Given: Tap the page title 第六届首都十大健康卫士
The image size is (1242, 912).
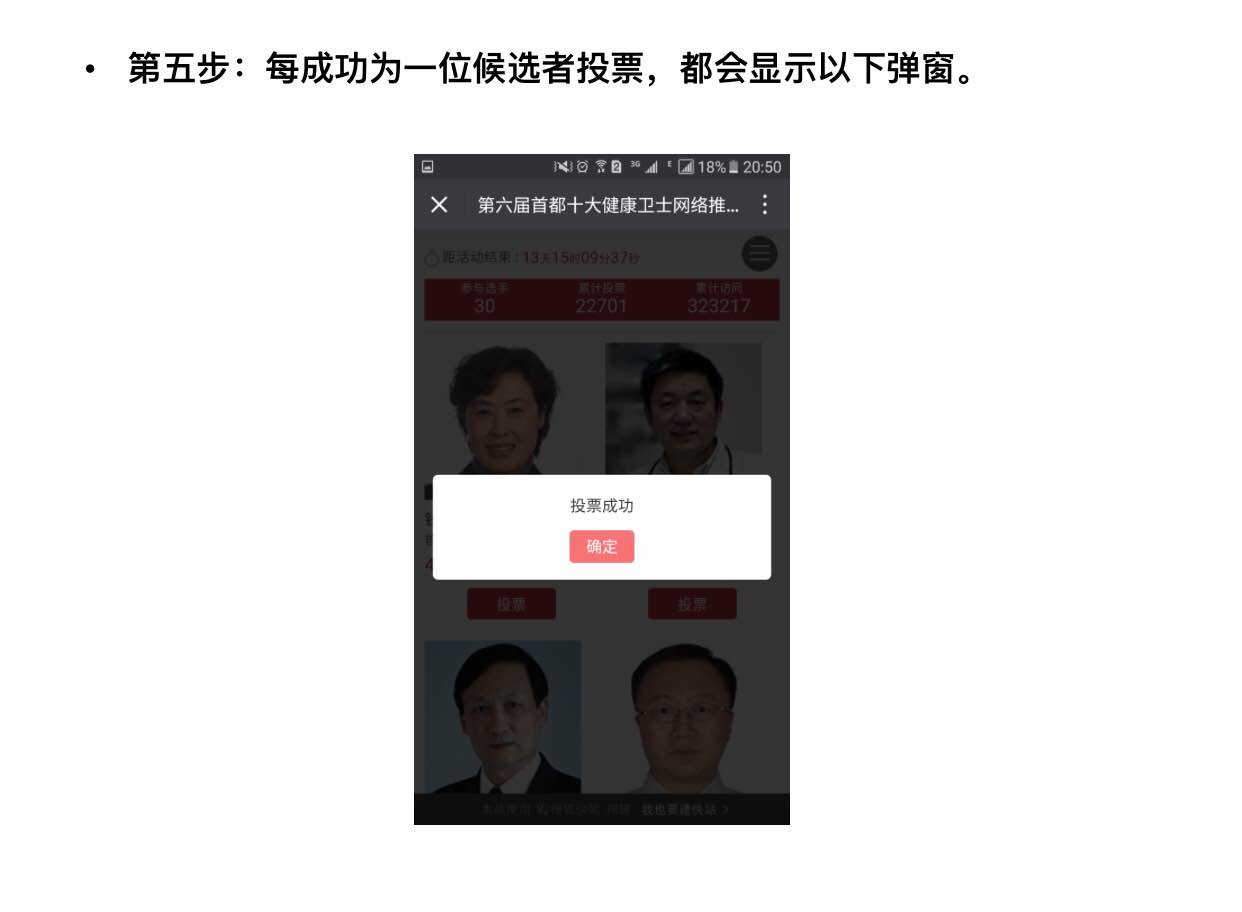Looking at the screenshot, I should (x=609, y=205).
